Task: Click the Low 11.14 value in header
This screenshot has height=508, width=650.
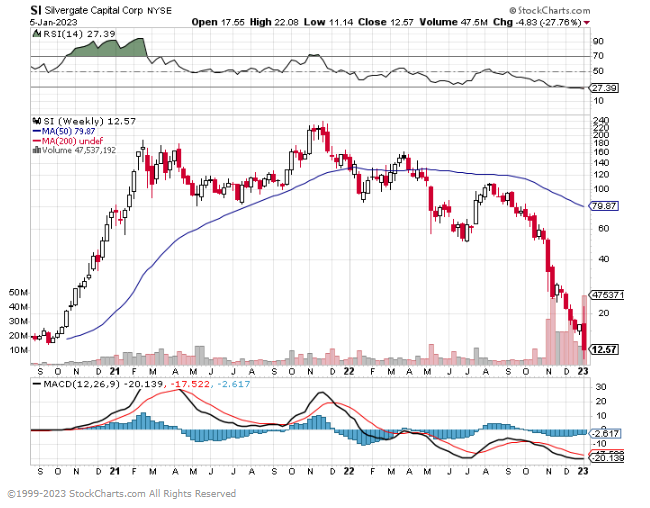Action: 328,22
